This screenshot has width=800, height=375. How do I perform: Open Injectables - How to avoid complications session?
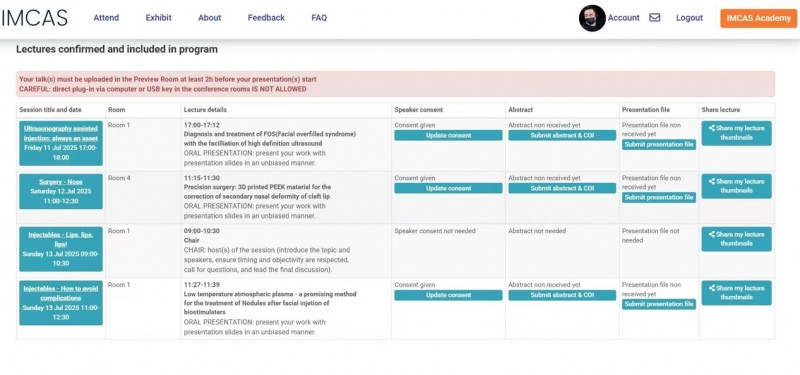pyautogui.click(x=61, y=293)
